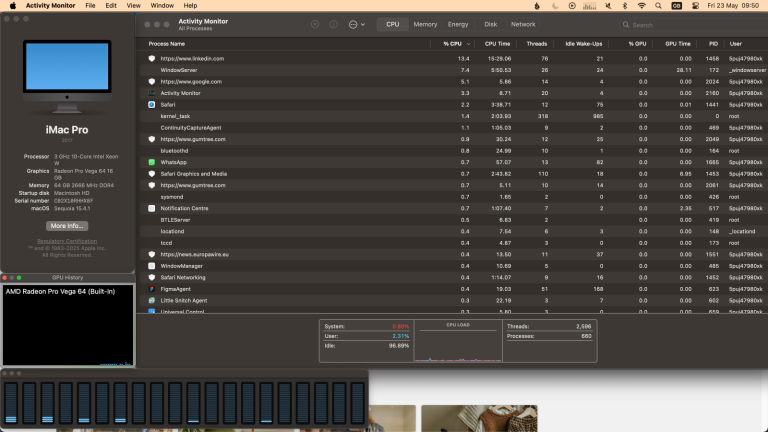Open the Regulatory Certification link
The height and width of the screenshot is (432, 768).
pyautogui.click(x=67, y=241)
